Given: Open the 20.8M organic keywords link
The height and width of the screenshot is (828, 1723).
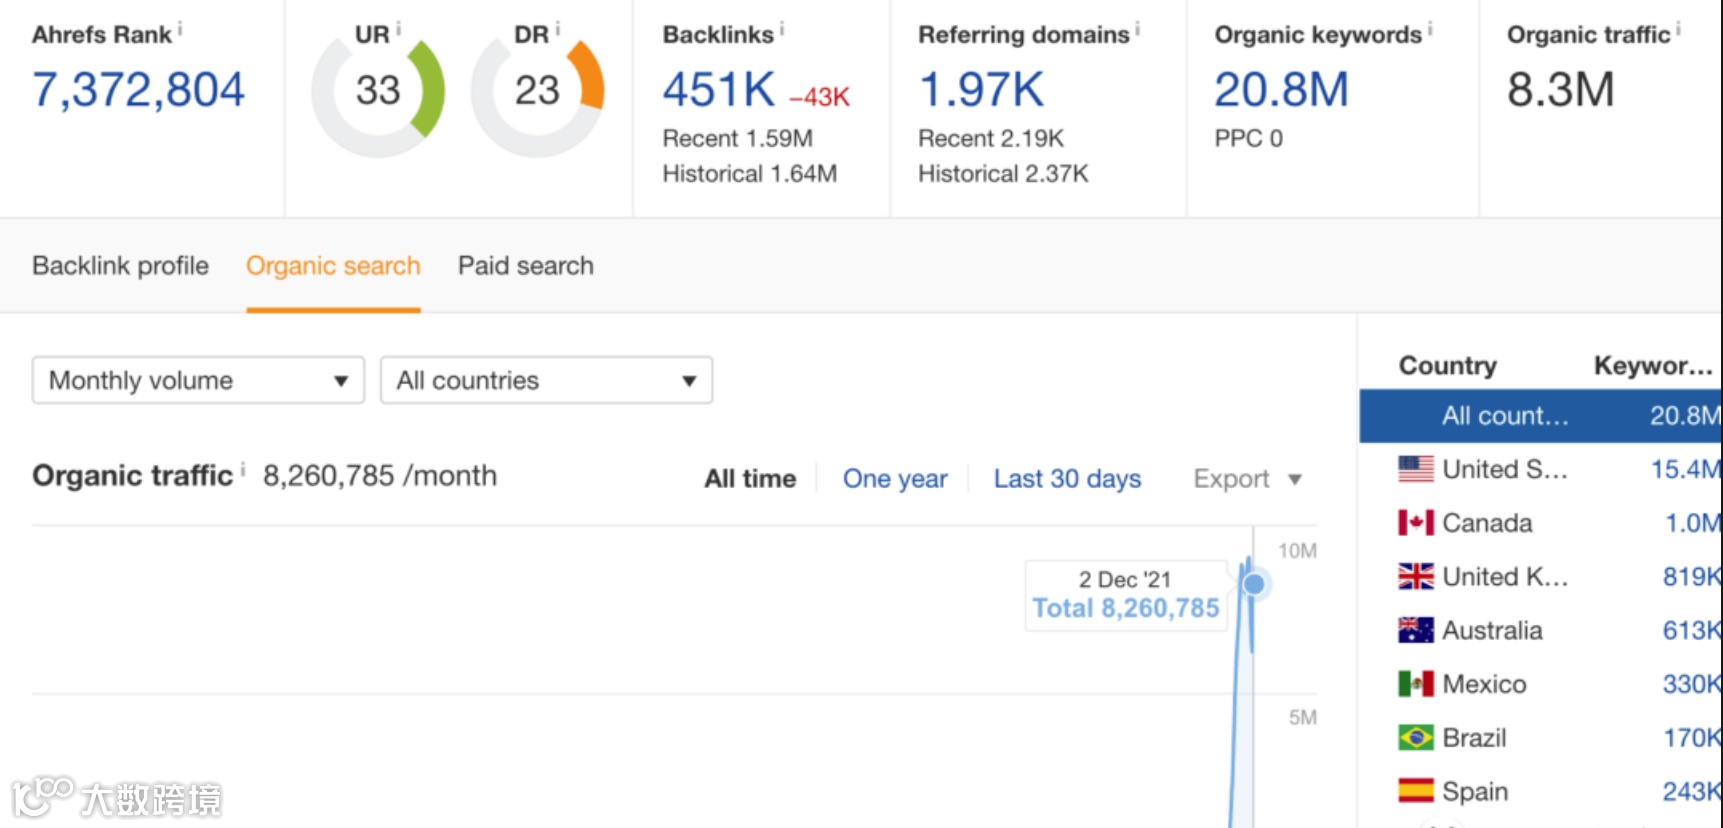Looking at the screenshot, I should (x=1281, y=90).
